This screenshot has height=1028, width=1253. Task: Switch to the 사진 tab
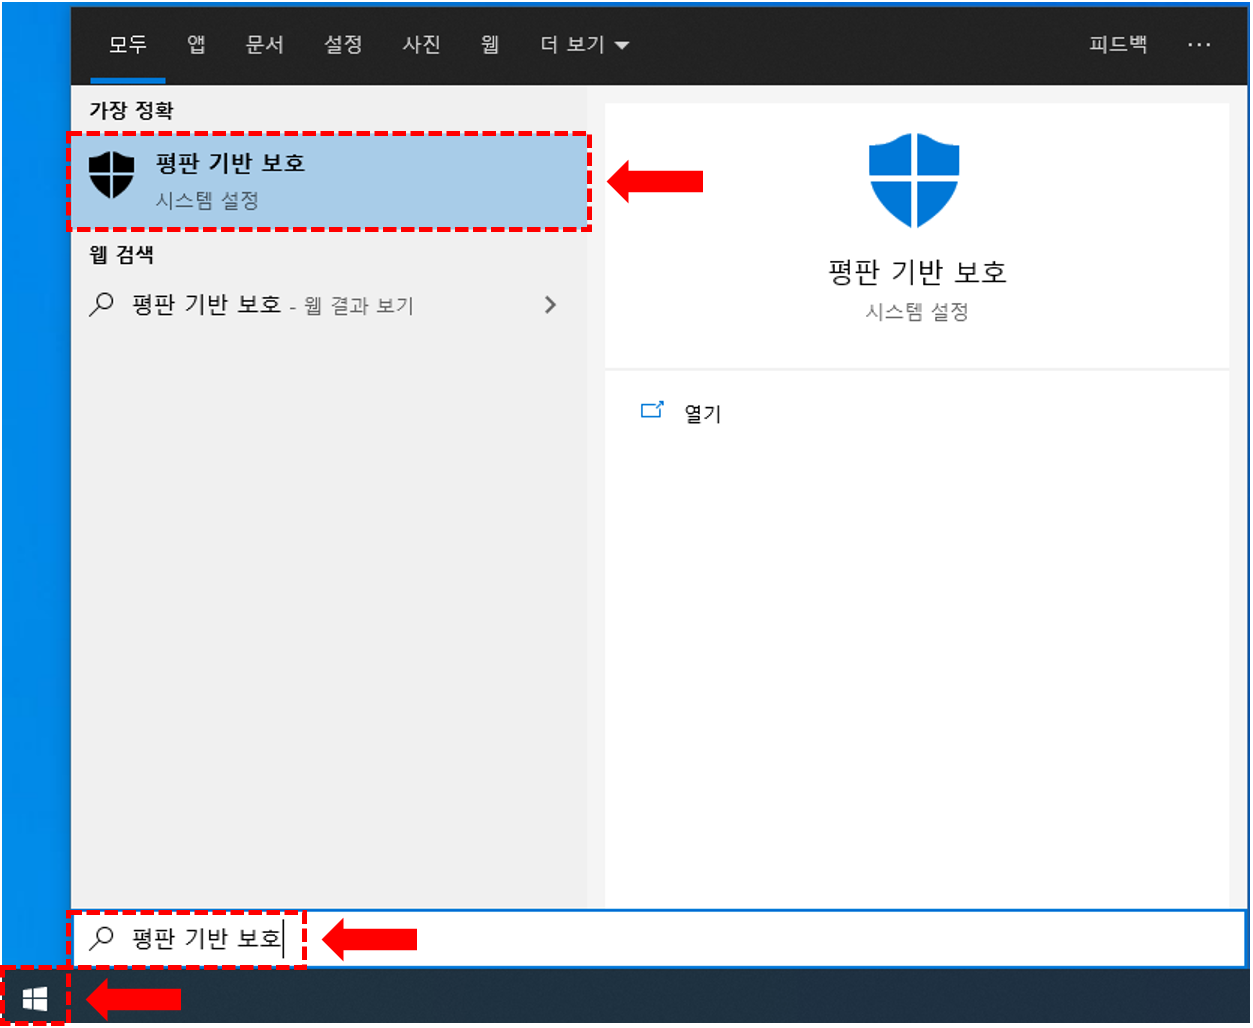421,45
